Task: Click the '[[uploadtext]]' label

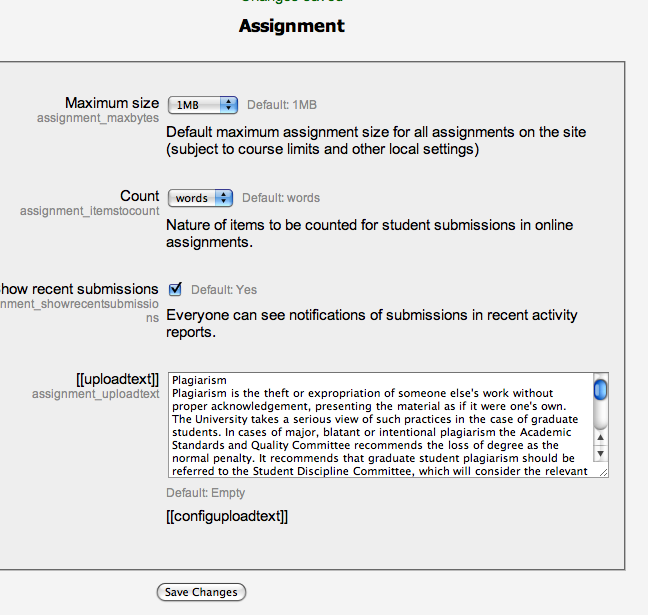Action: (118, 379)
